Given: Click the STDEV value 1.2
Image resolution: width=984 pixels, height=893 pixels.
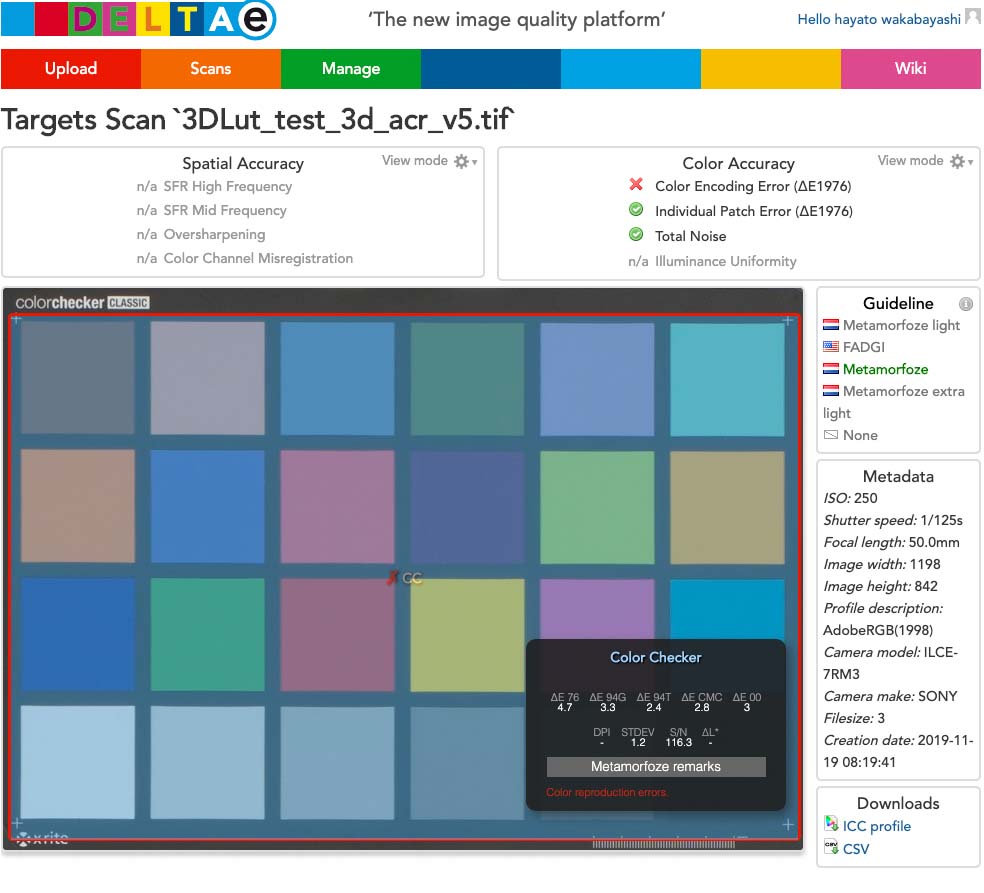Looking at the screenshot, I should [638, 742].
